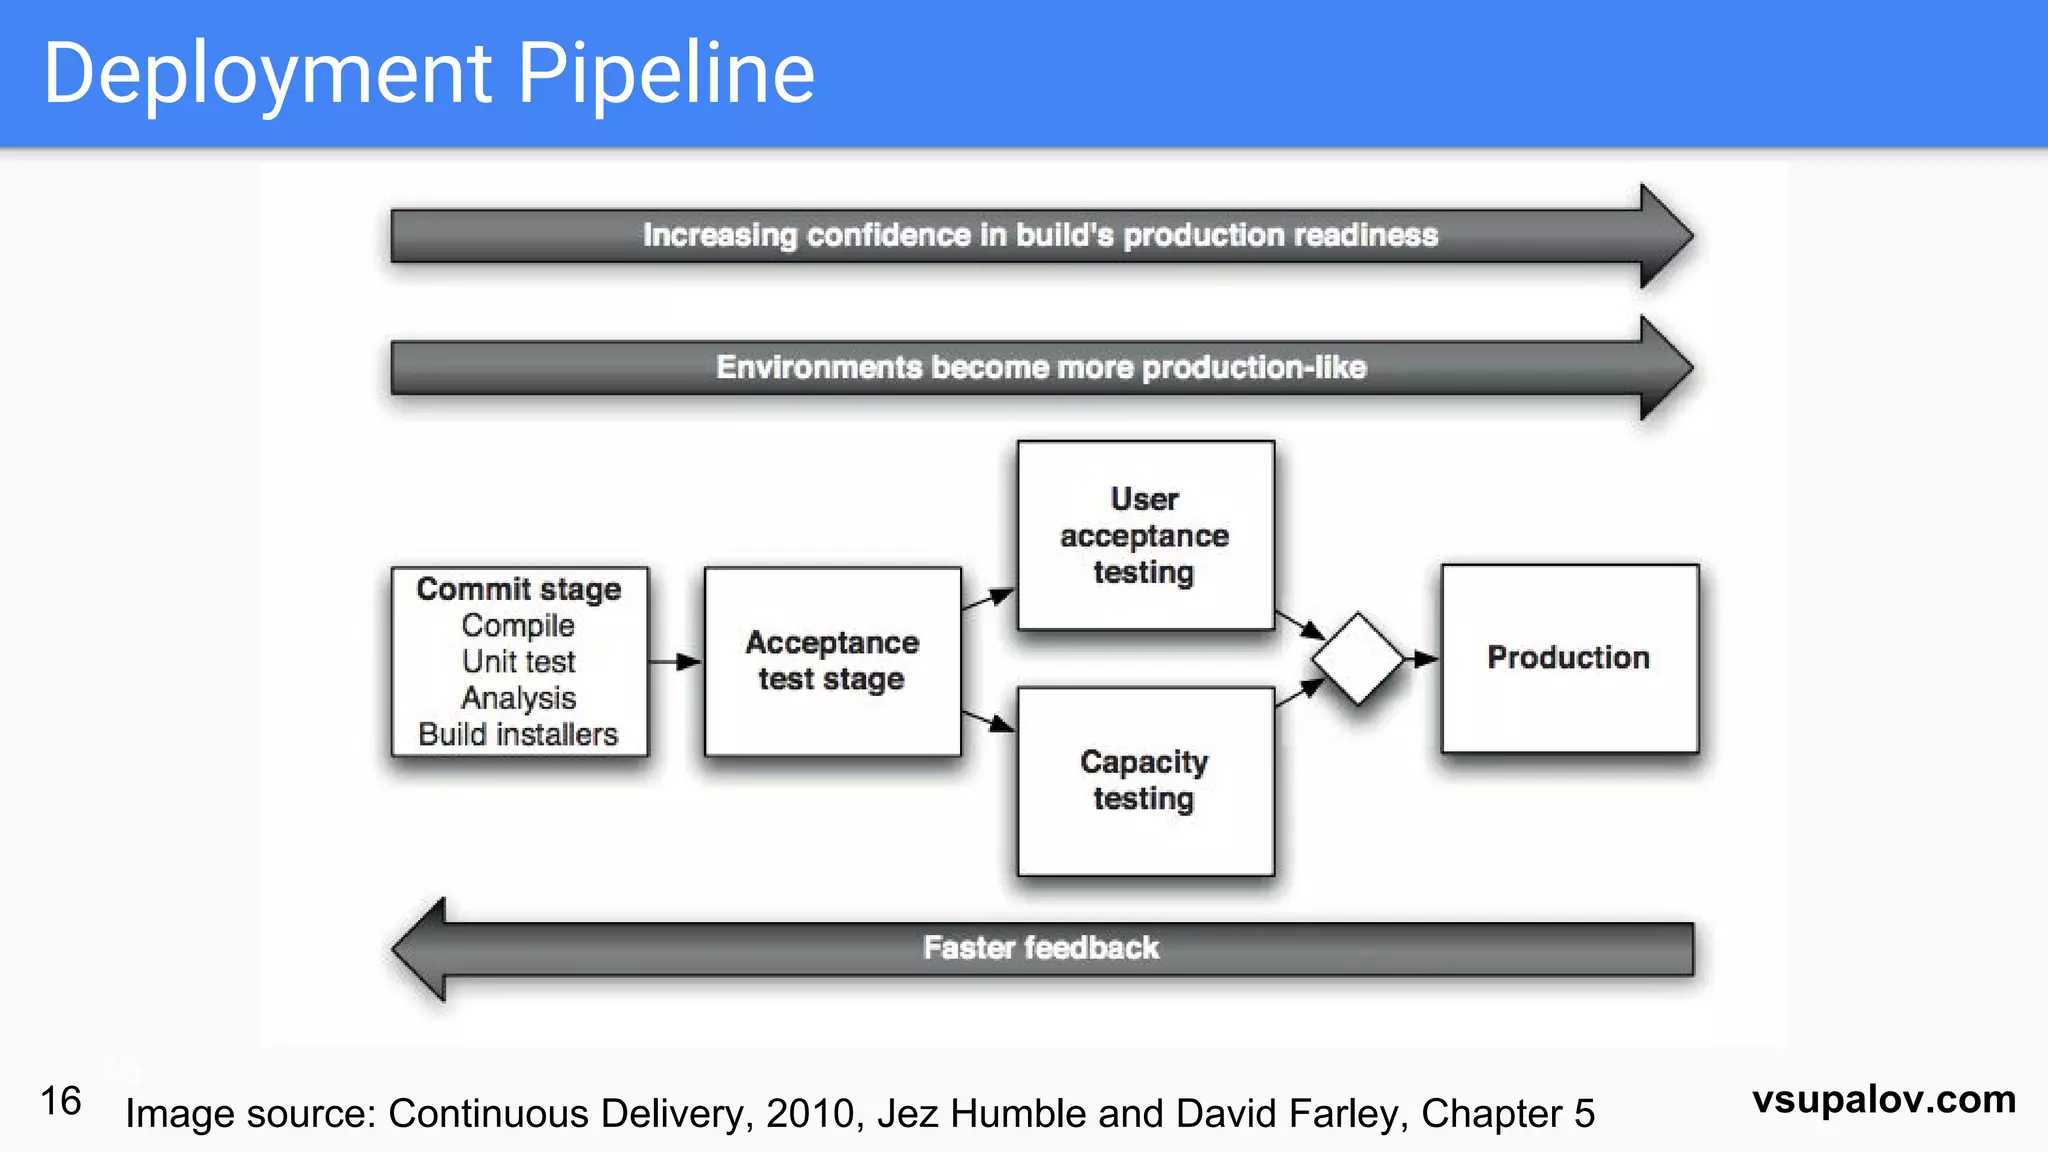The width and height of the screenshot is (2048, 1152).
Task: Click arrow from diamond to Production
Action: [1421, 659]
